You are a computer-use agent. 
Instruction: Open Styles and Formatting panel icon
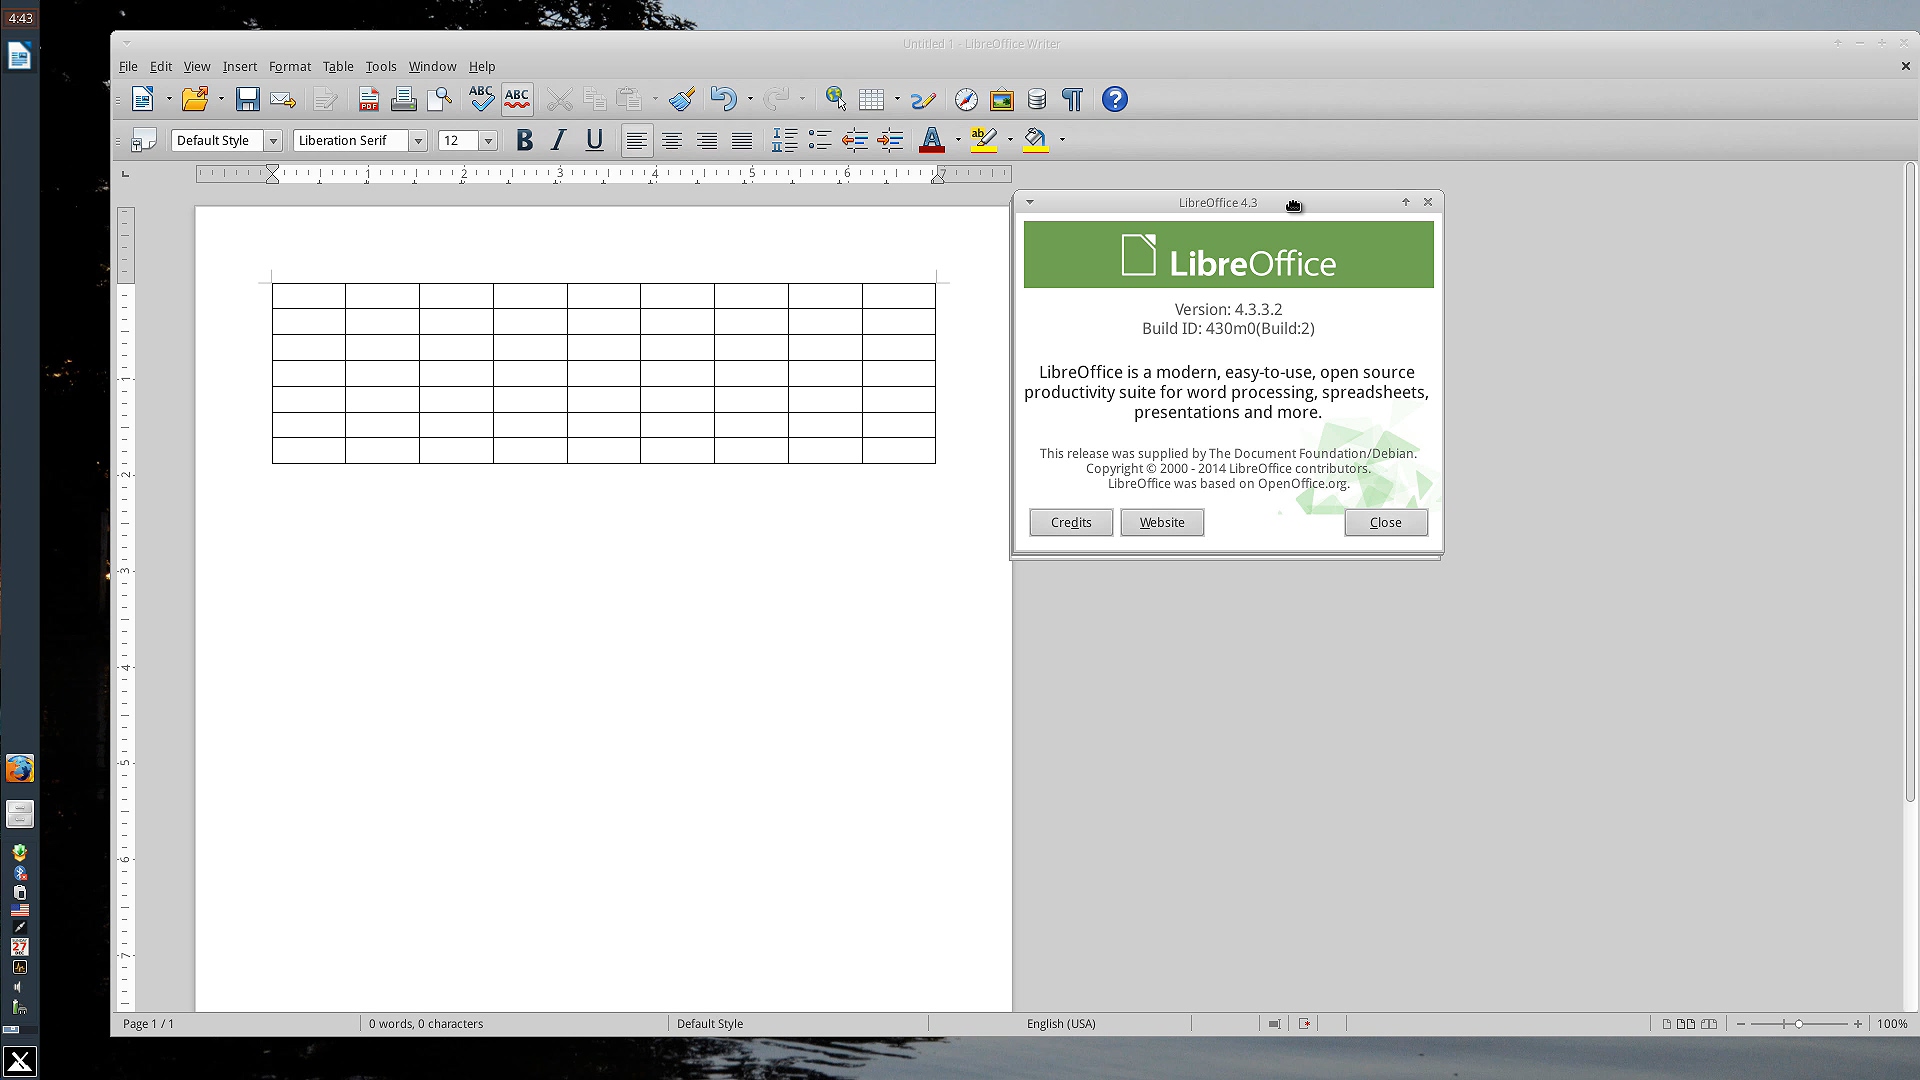tap(144, 140)
